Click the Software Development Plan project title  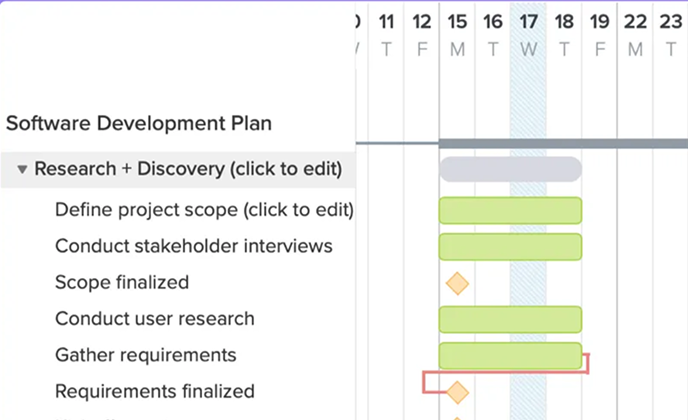click(139, 124)
